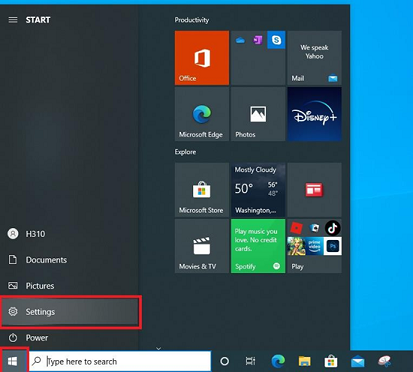Open the game thumbnail in the Play tile
413x372 pixels.
tap(296, 246)
